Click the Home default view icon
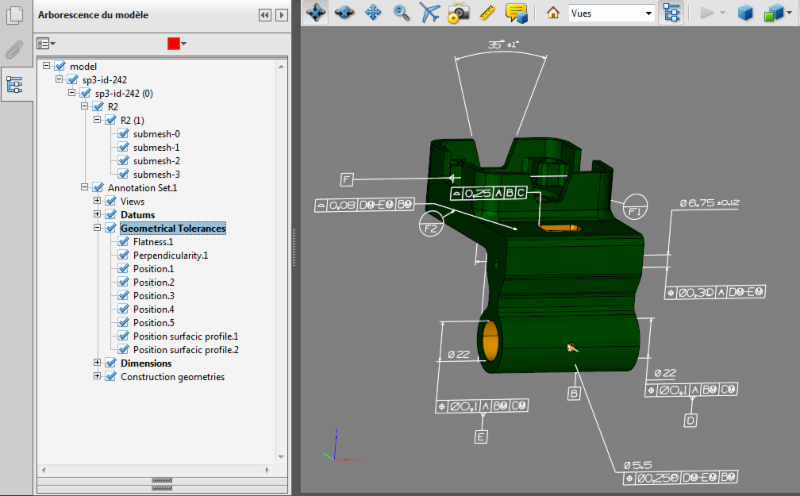The width and height of the screenshot is (800, 496). [x=552, y=13]
